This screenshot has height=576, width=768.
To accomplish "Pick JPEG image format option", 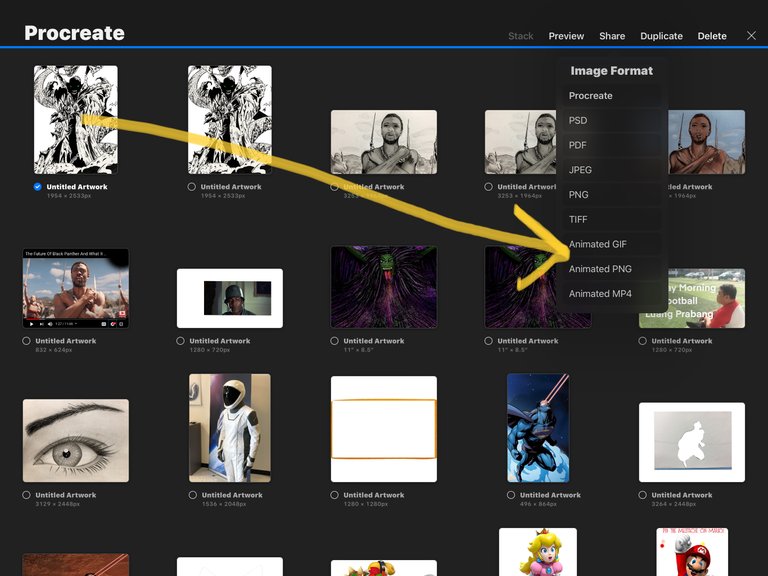I will pos(581,170).
